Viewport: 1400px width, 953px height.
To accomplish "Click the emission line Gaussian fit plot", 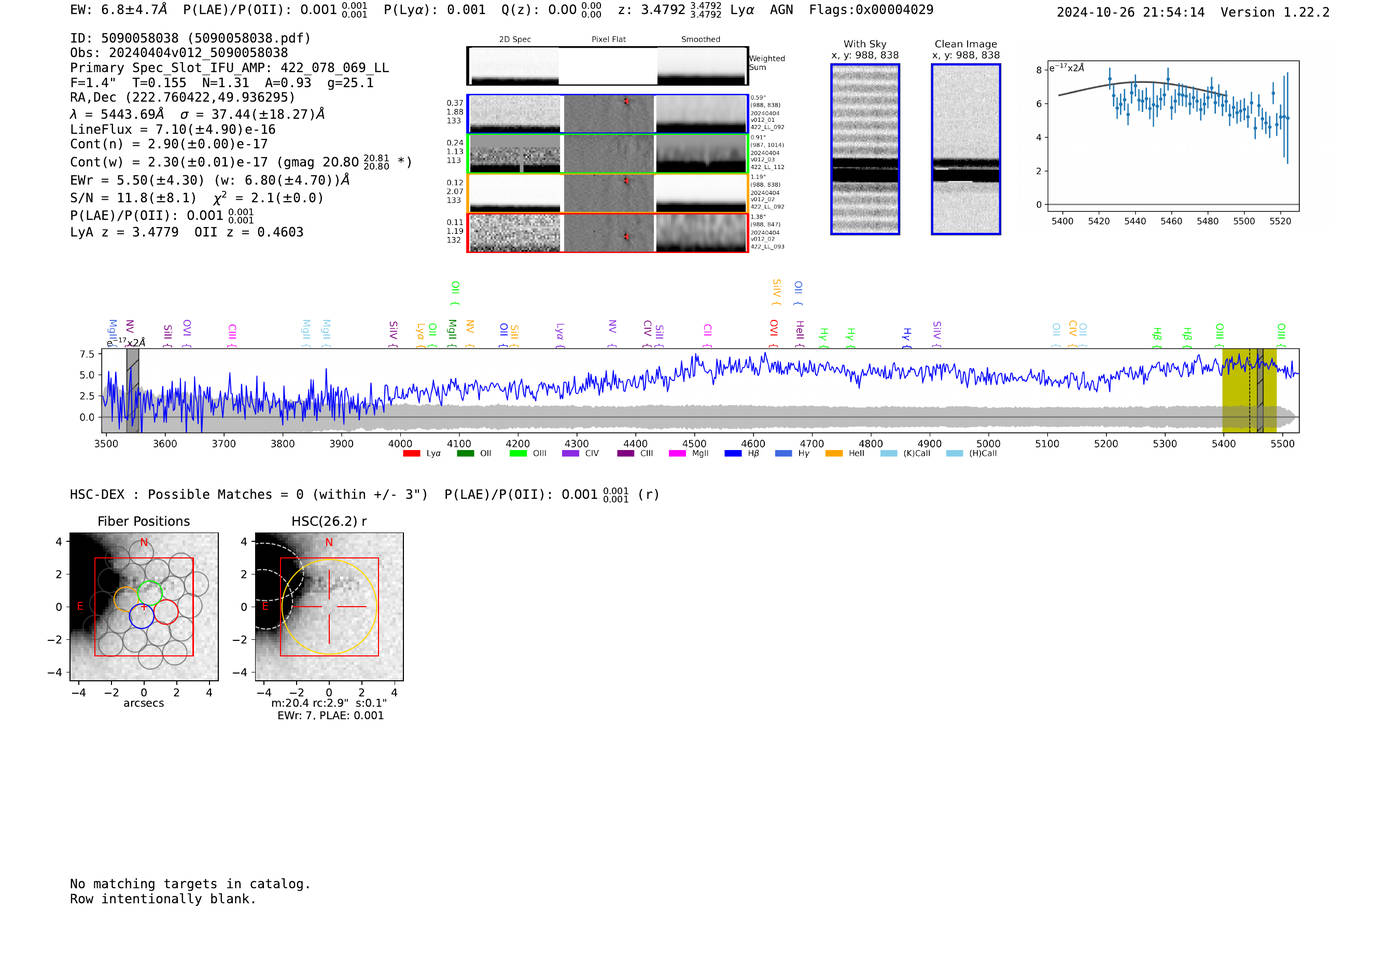I will pos(1172,136).
